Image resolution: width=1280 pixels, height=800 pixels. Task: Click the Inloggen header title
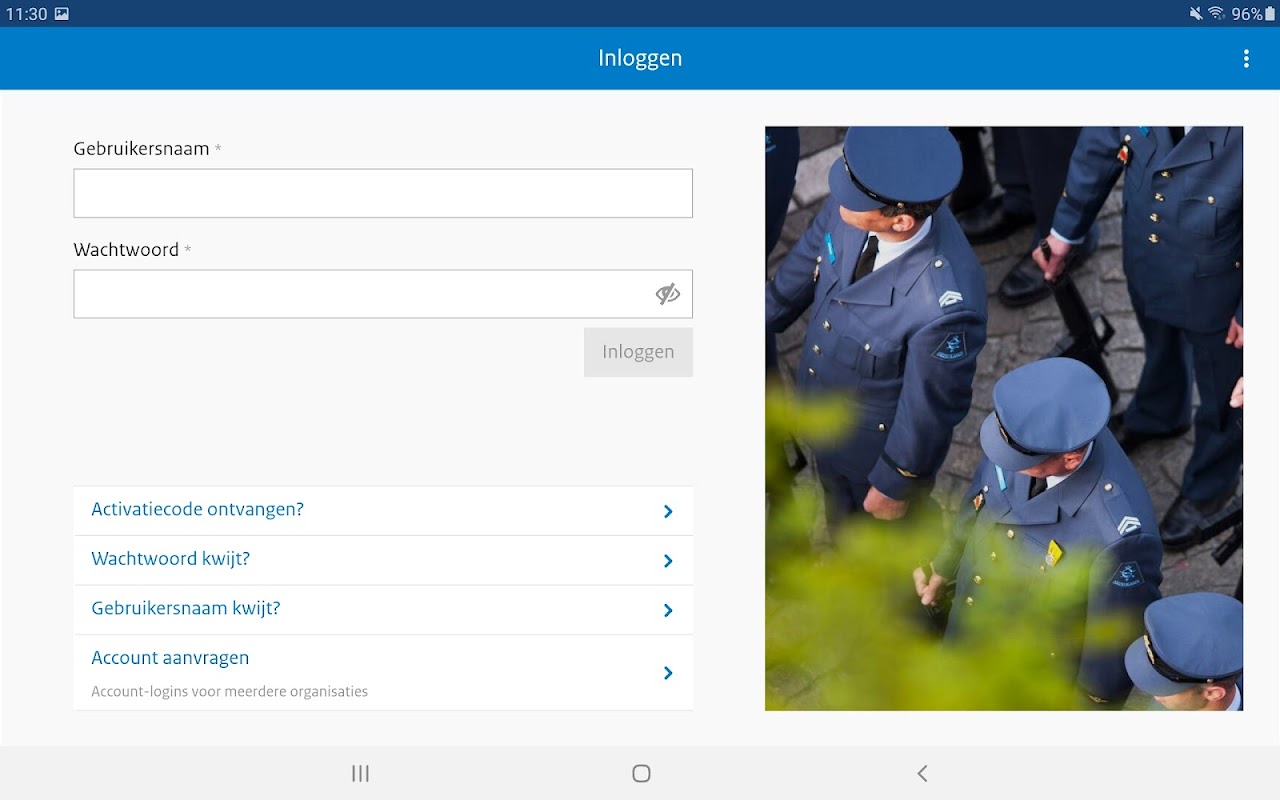tap(640, 58)
